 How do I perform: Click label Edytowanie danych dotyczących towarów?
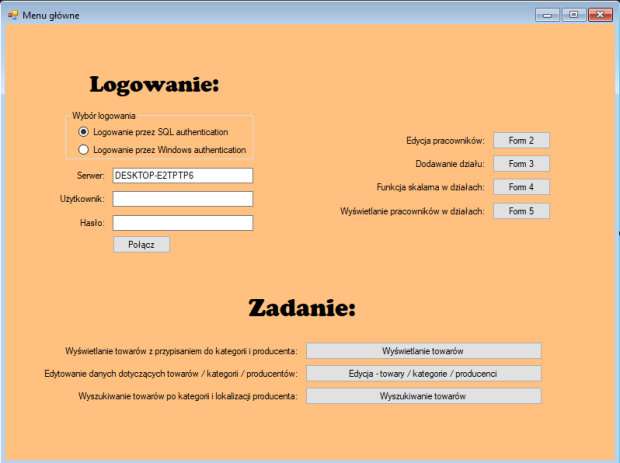tap(171, 374)
